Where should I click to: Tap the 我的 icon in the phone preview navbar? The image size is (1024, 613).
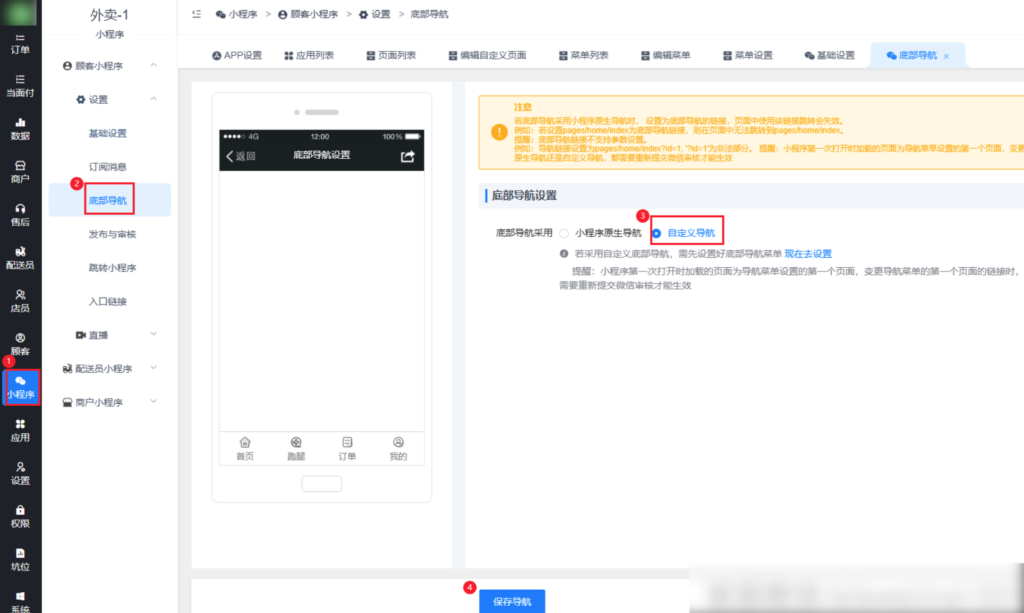398,447
